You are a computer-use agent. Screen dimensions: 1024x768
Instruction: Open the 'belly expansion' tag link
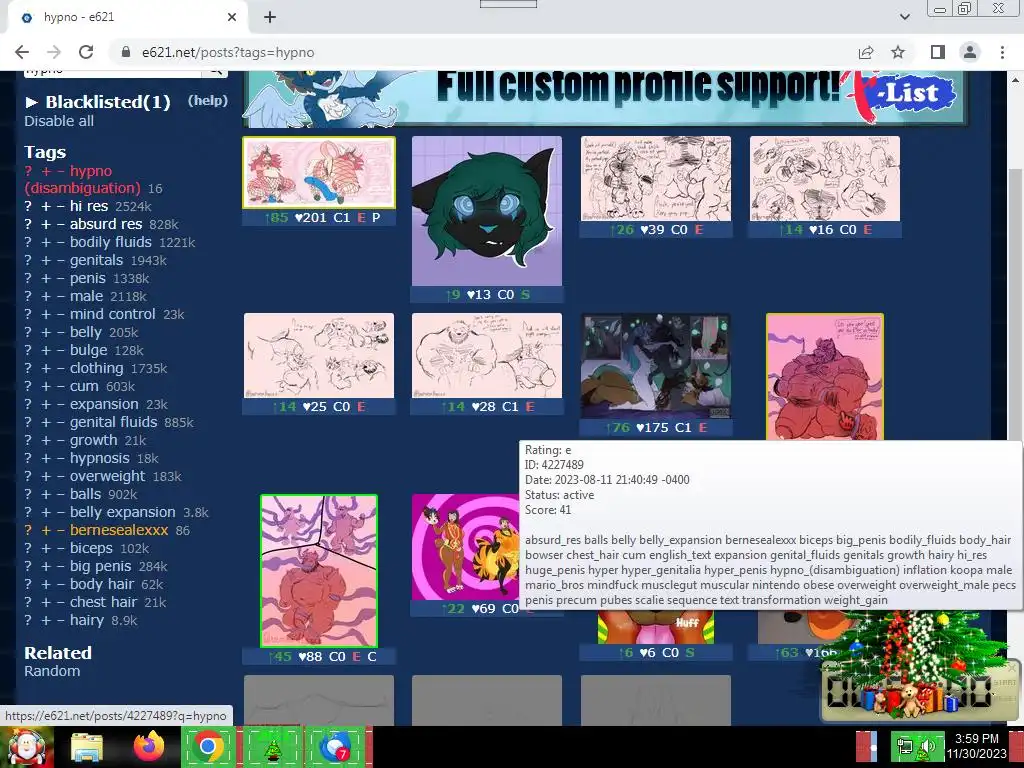(123, 512)
